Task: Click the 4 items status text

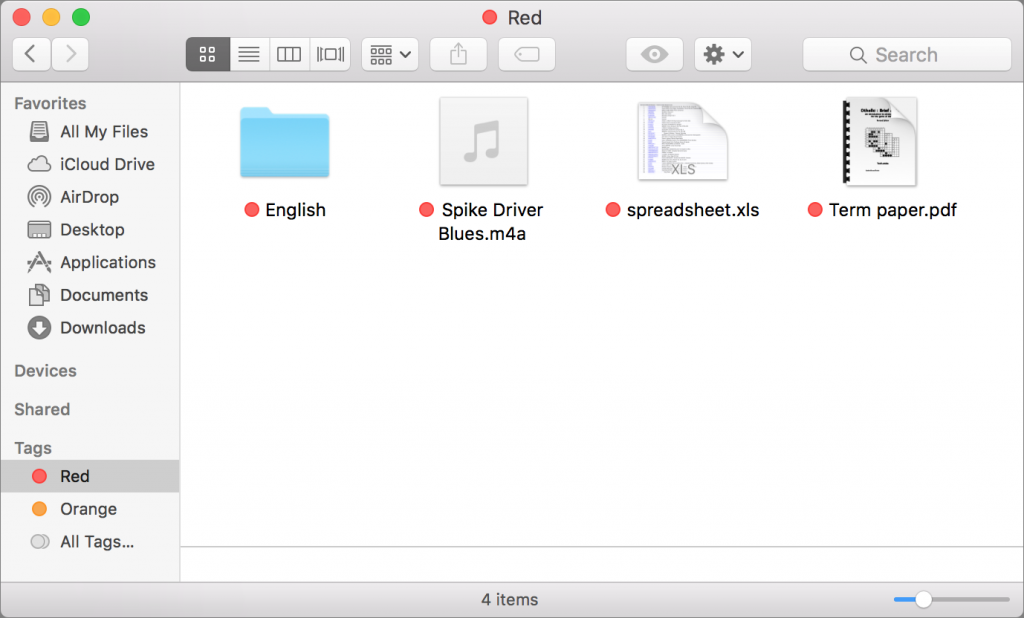Action: pos(510,600)
